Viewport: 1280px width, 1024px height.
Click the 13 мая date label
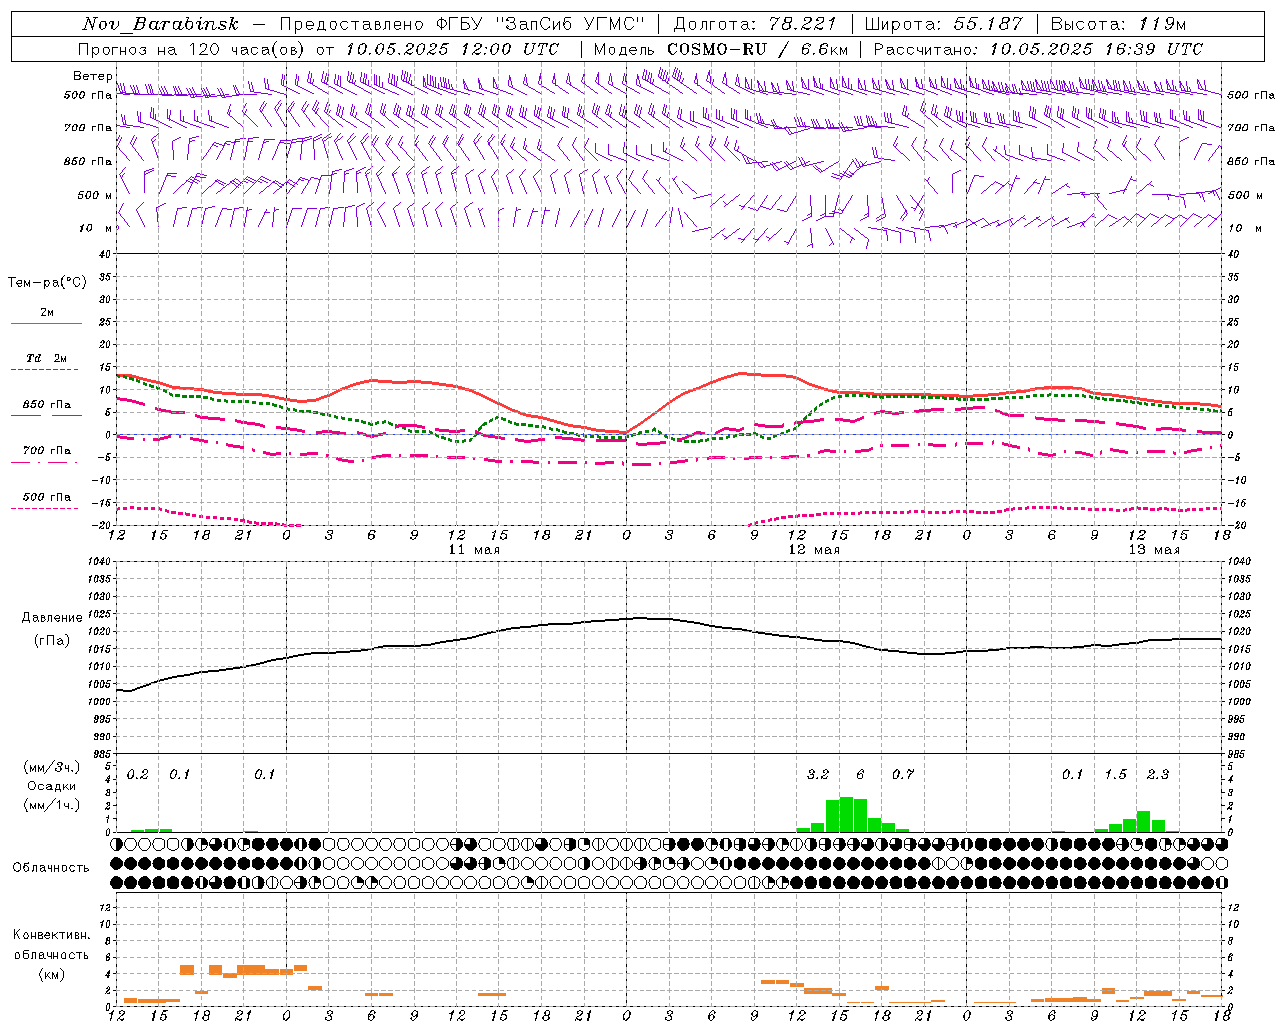pyautogui.click(x=1153, y=550)
